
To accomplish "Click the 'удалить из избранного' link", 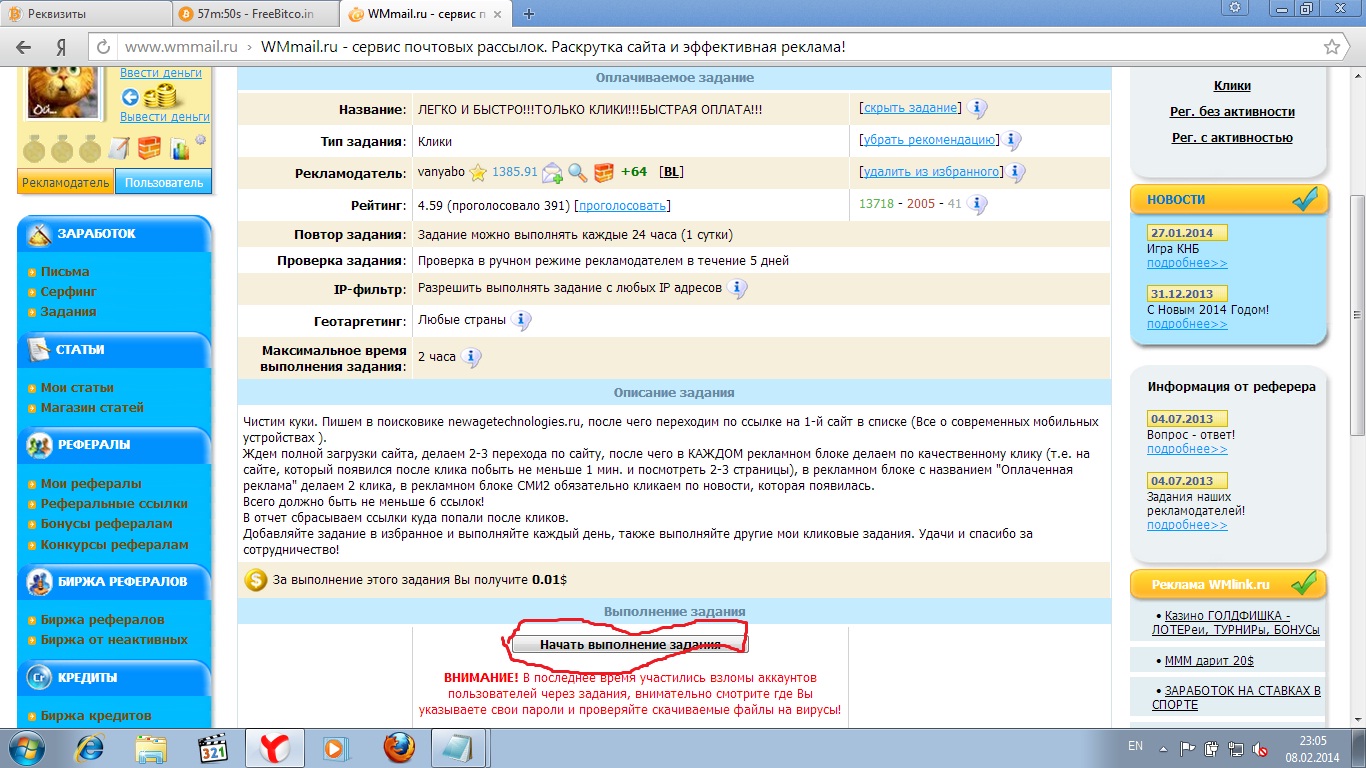I will point(931,172).
